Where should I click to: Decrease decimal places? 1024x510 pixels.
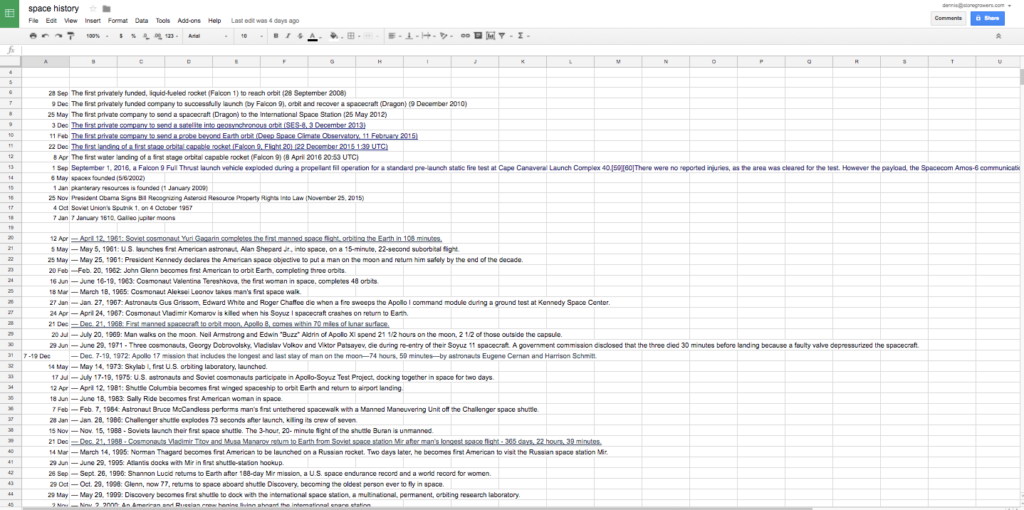(x=146, y=36)
